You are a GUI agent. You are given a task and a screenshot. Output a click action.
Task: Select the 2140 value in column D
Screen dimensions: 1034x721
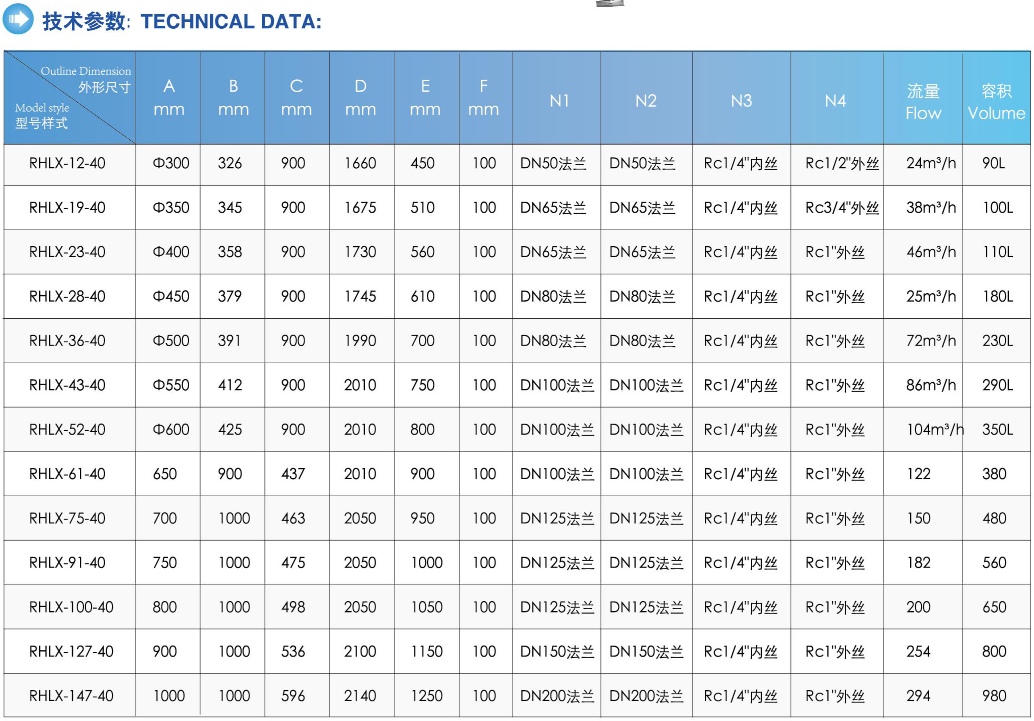coord(360,695)
